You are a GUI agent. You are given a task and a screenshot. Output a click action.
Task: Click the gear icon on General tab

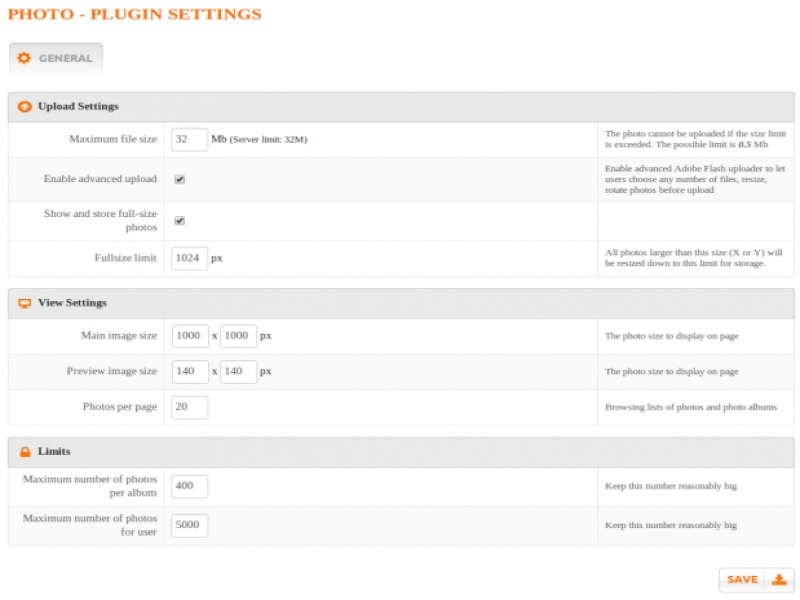[x=25, y=58]
